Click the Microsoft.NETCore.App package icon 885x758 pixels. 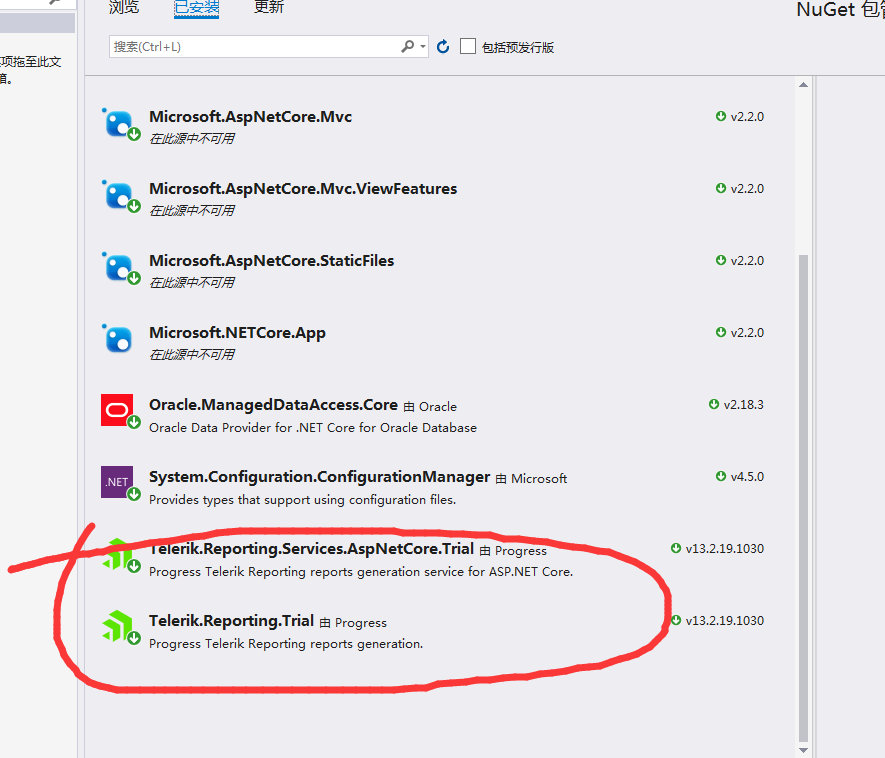(118, 339)
